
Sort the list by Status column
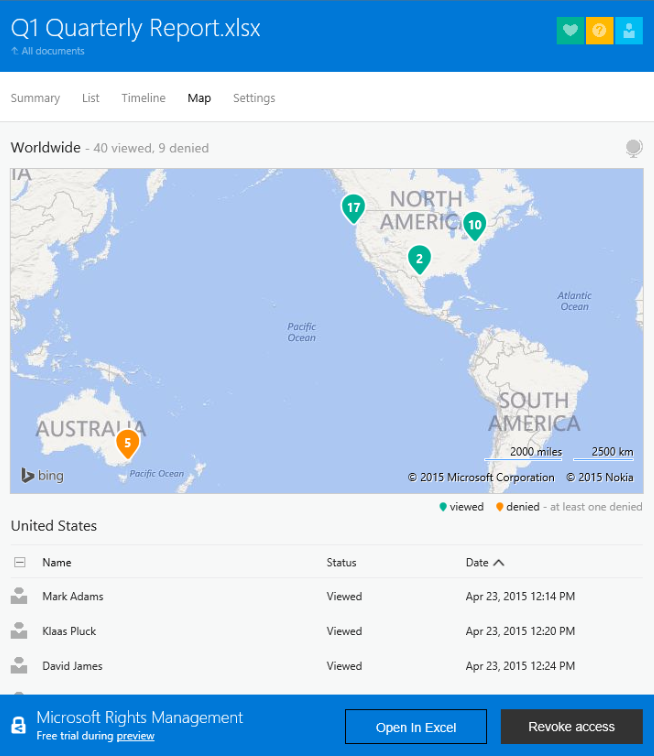(341, 562)
